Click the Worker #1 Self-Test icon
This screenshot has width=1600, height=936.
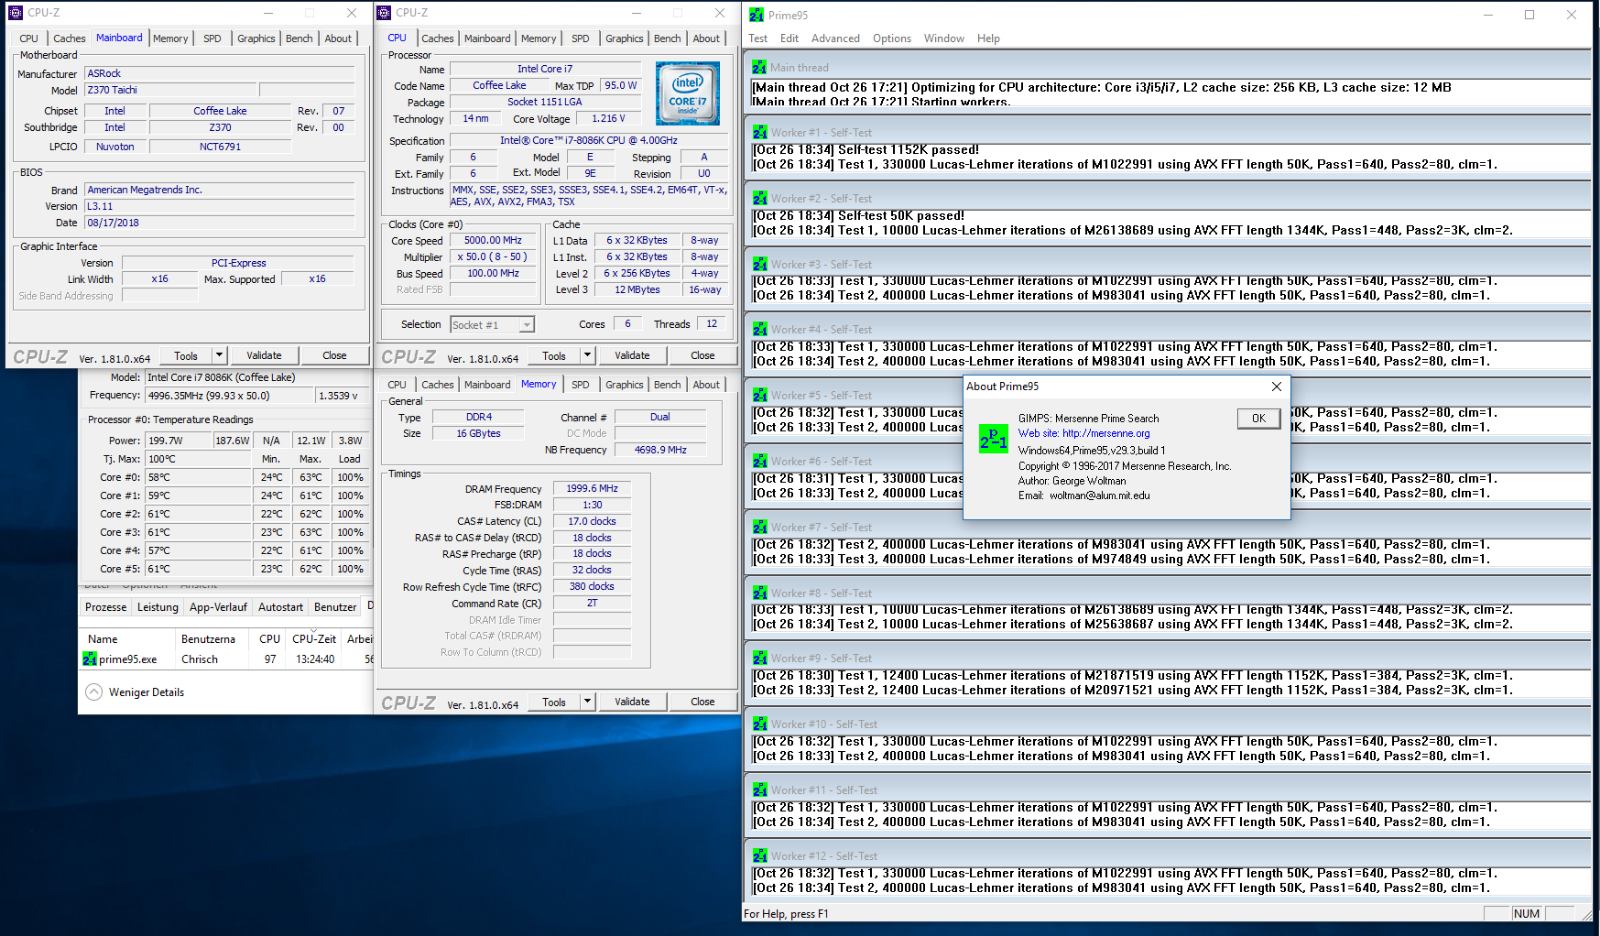[x=760, y=132]
